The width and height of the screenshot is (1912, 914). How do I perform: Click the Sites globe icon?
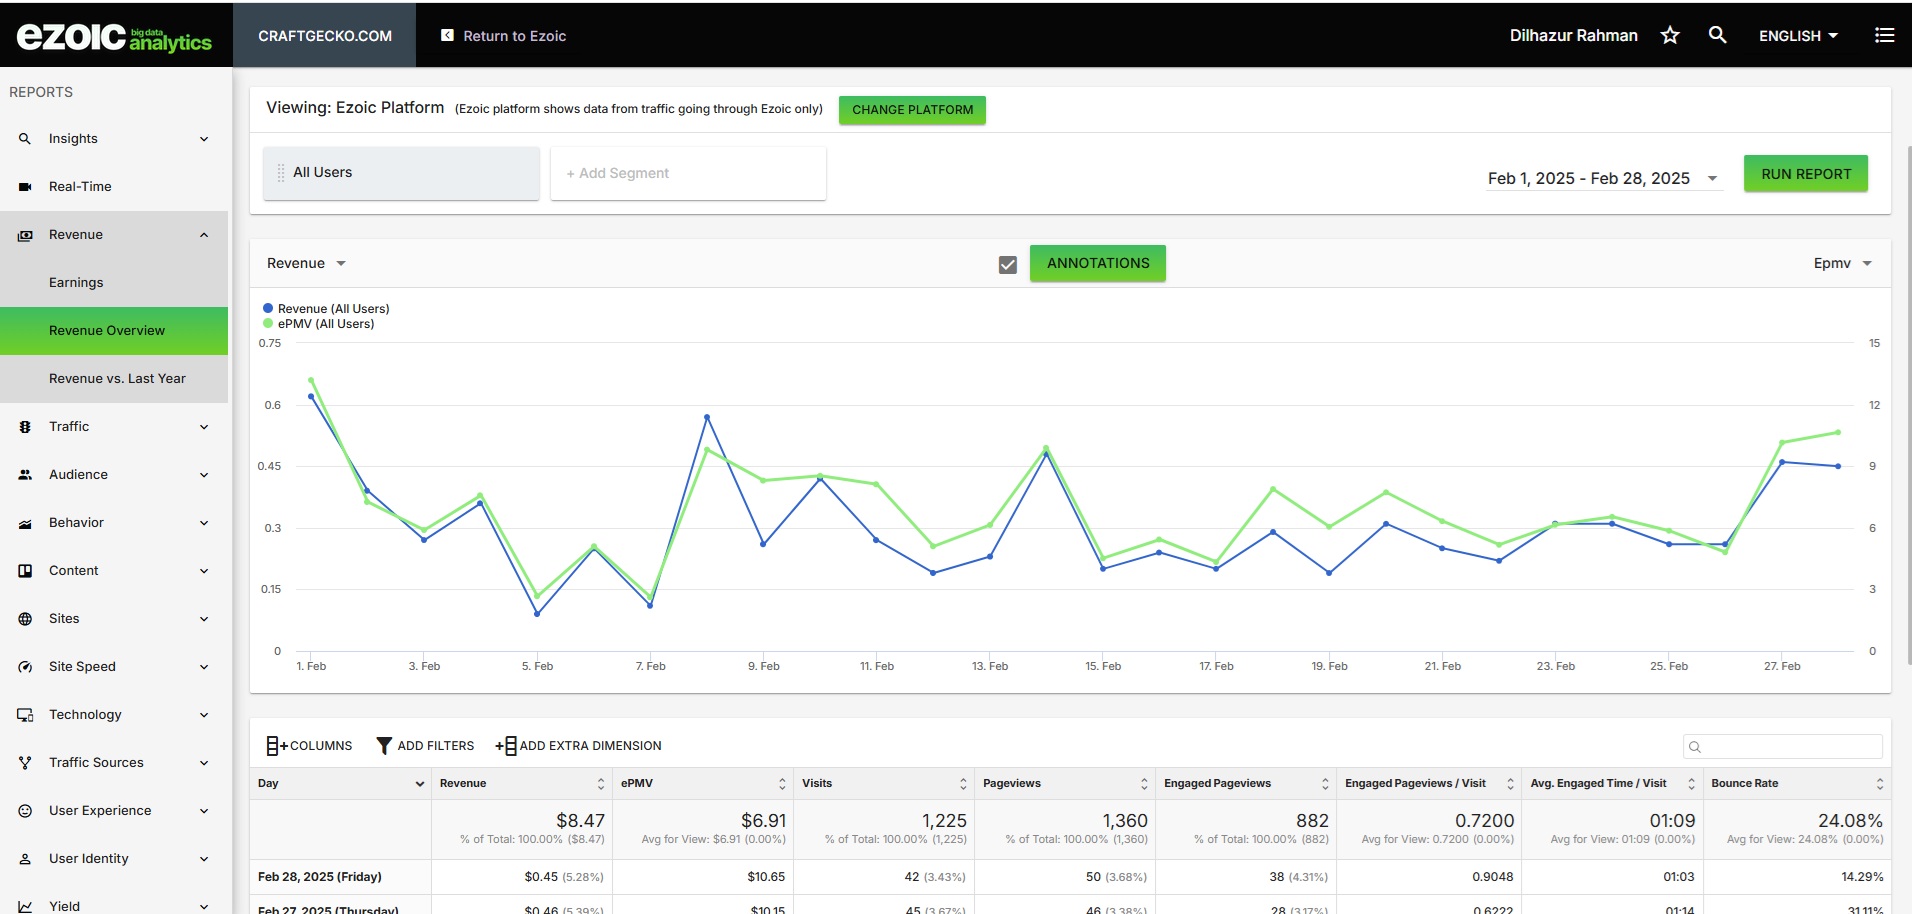25,619
